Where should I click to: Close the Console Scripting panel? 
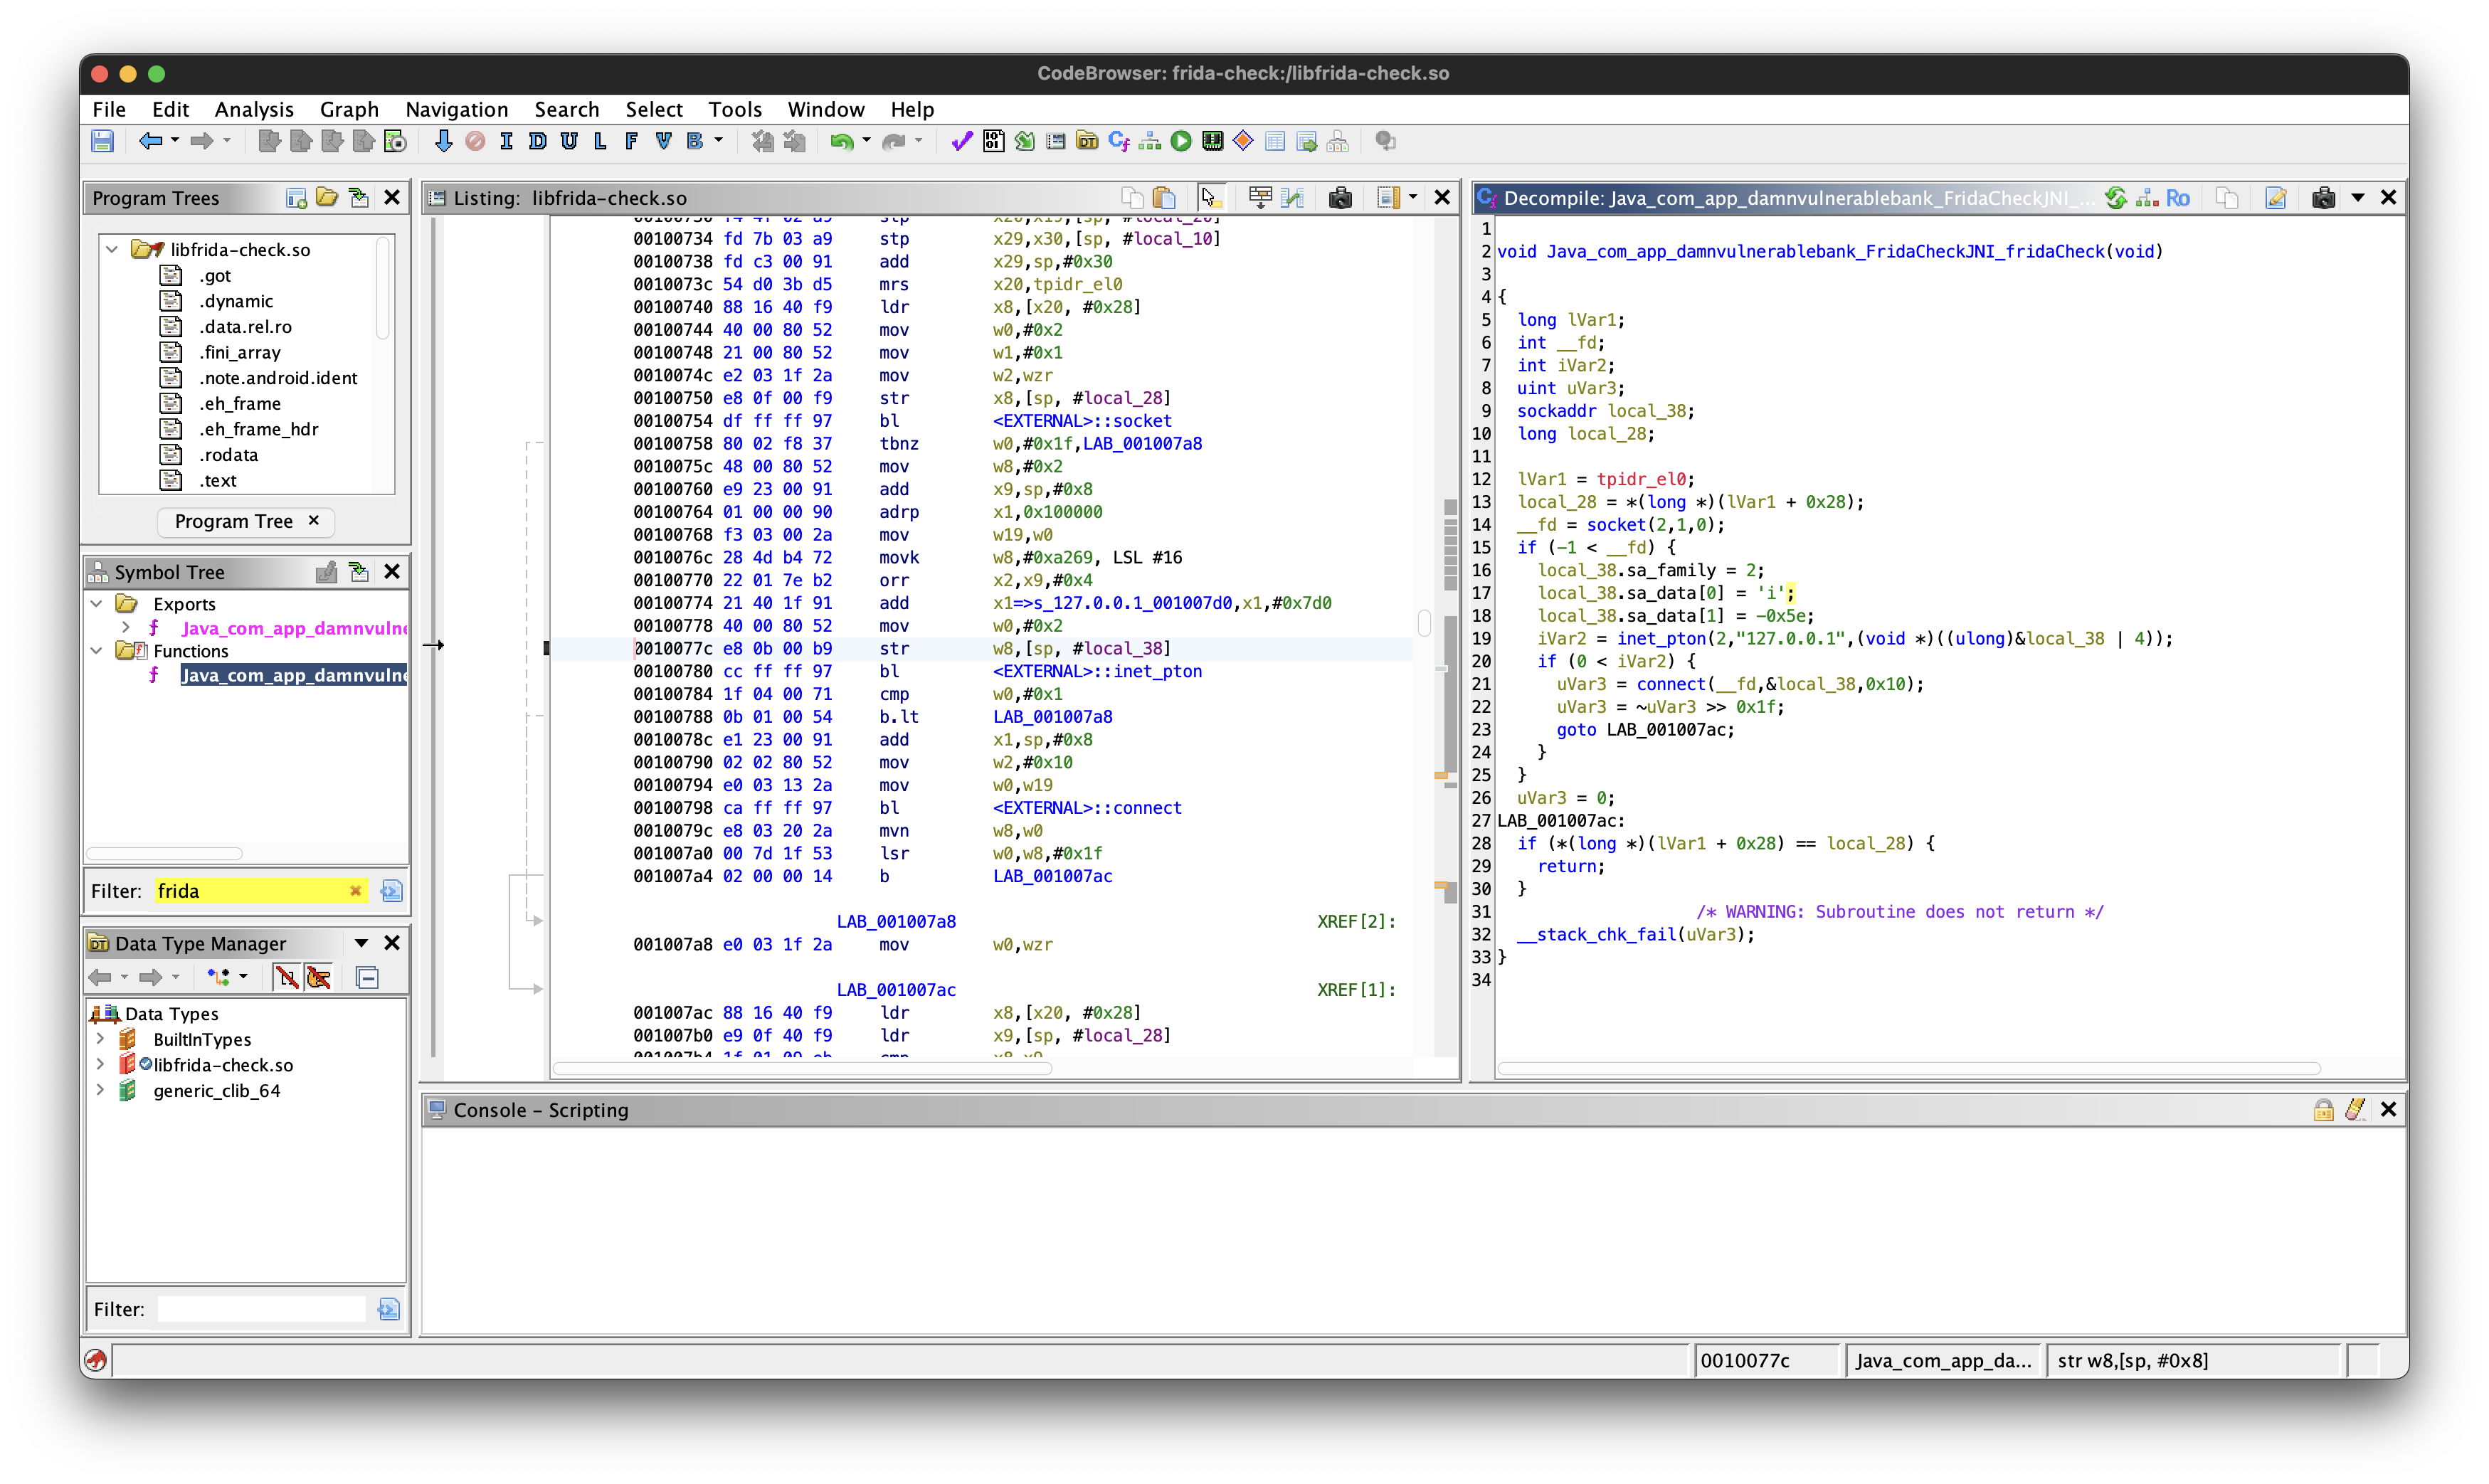tap(2388, 1109)
